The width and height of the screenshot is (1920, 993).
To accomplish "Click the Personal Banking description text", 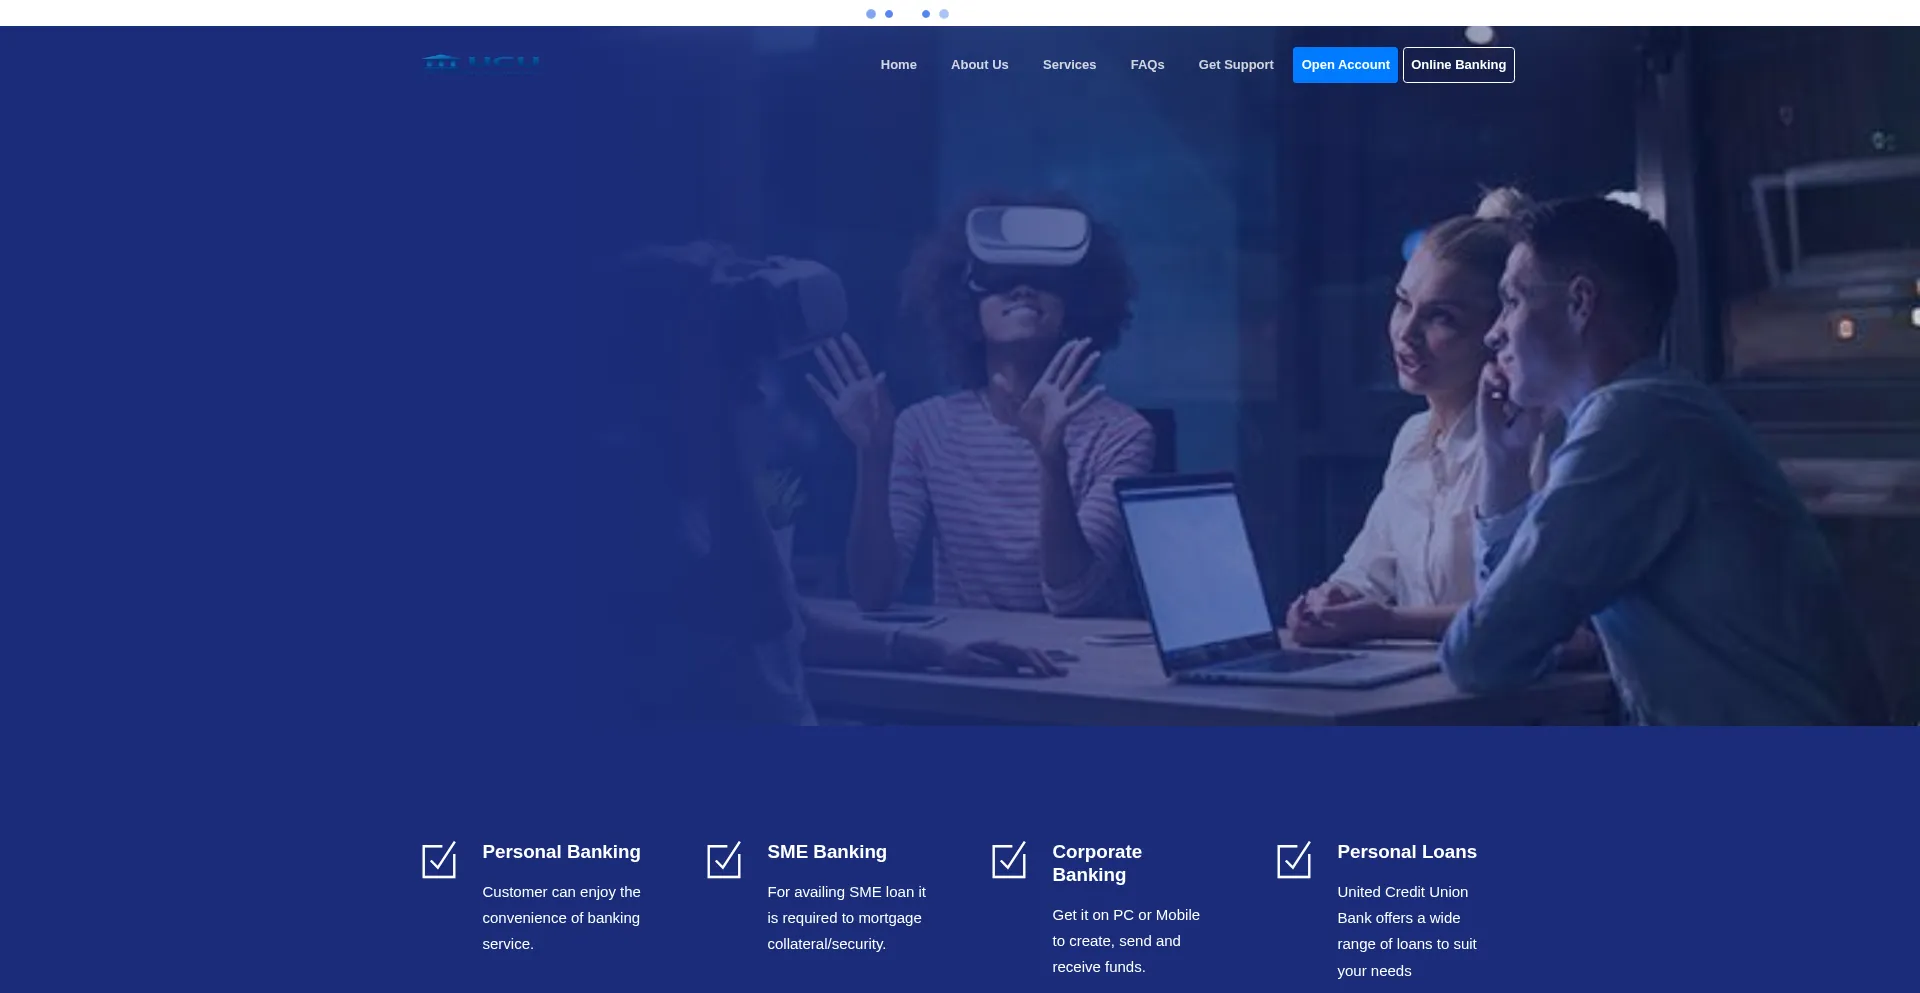I will (x=561, y=918).
